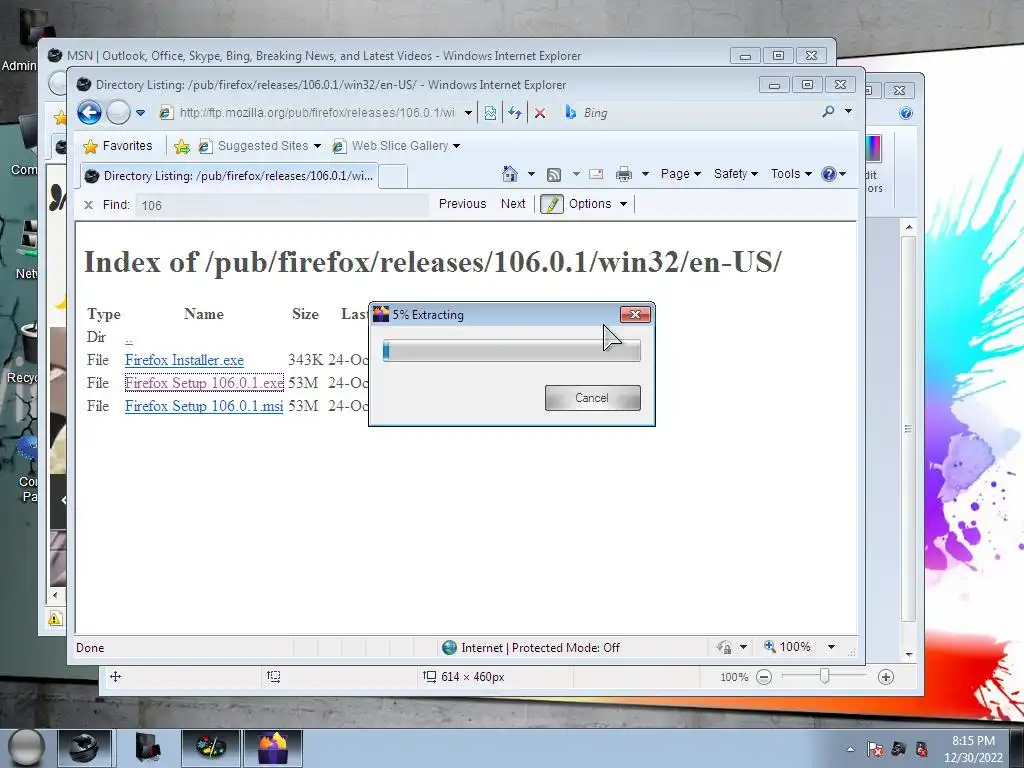This screenshot has width=1024, height=768.
Task: Click the IE Forward navigation button
Action: pyautogui.click(x=118, y=112)
